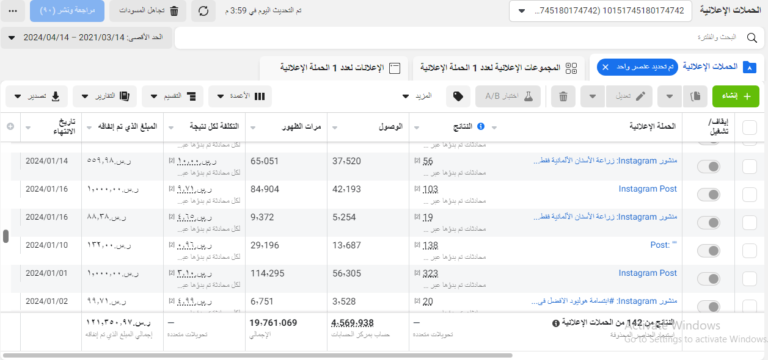Click the trash delete icon in toolbar
The width and height of the screenshot is (768, 360).
pyautogui.click(x=563, y=96)
